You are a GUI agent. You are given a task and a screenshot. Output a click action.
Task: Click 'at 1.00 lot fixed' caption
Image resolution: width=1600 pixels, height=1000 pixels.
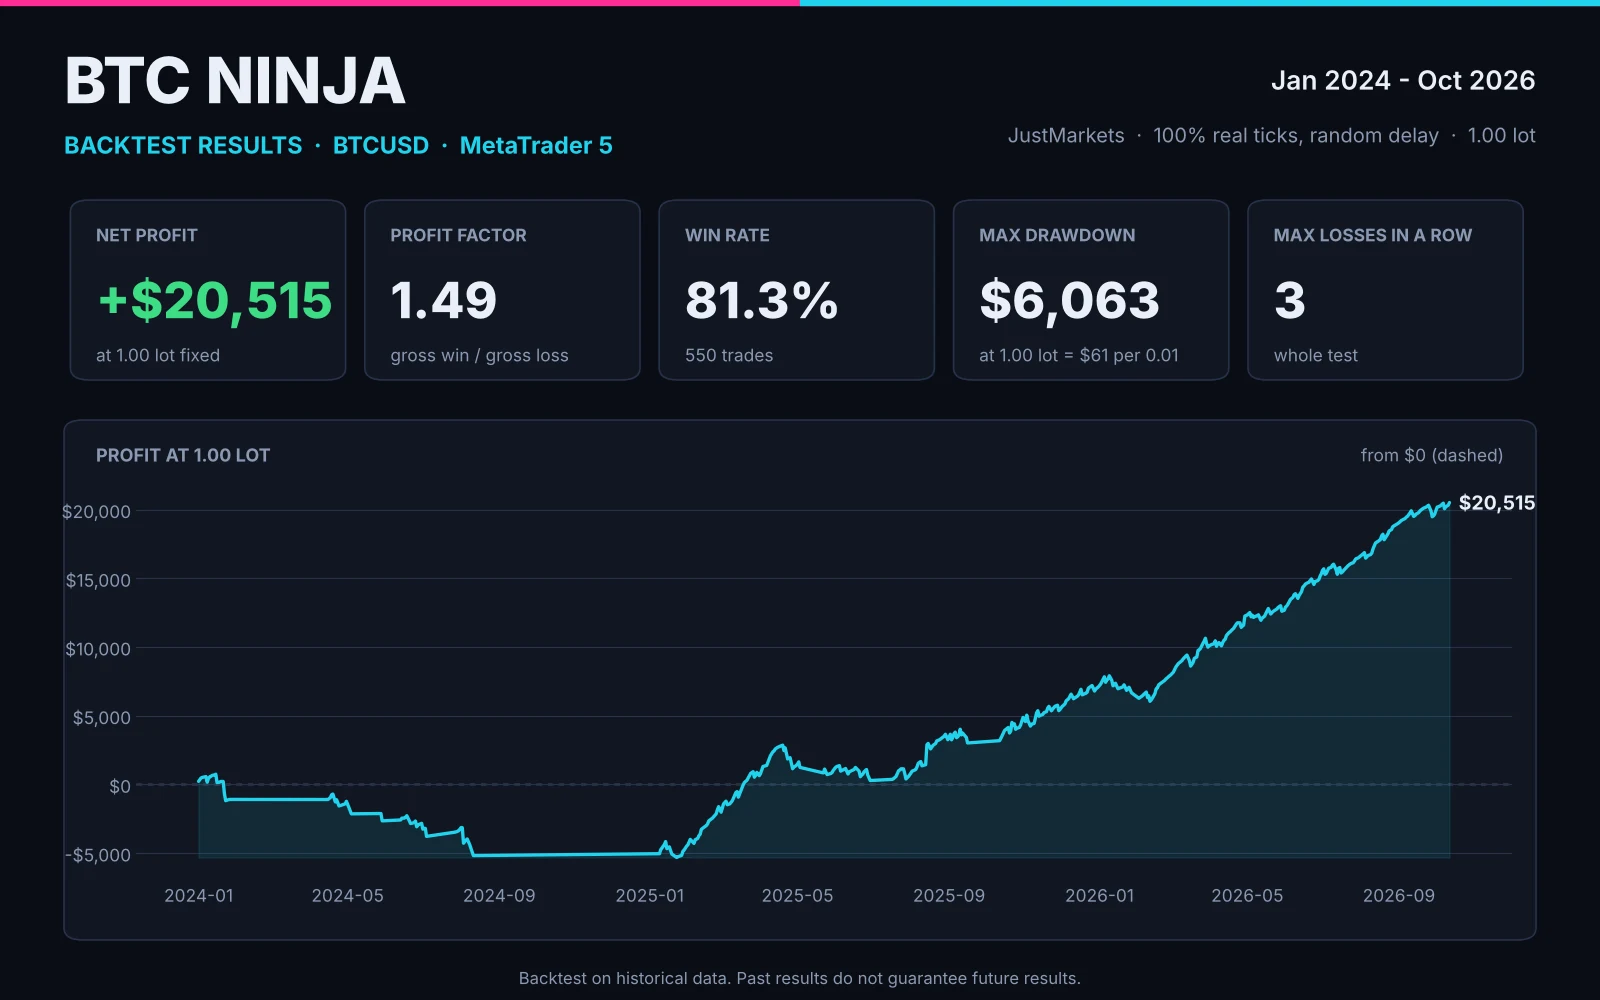click(x=158, y=355)
